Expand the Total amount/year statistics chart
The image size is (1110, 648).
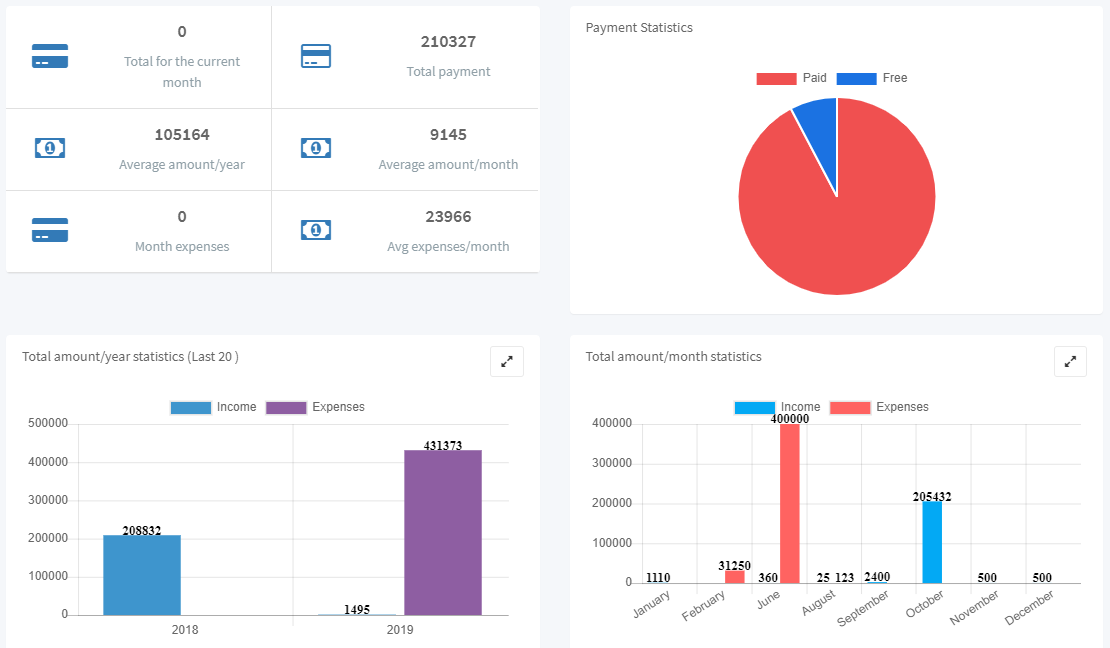click(x=507, y=362)
